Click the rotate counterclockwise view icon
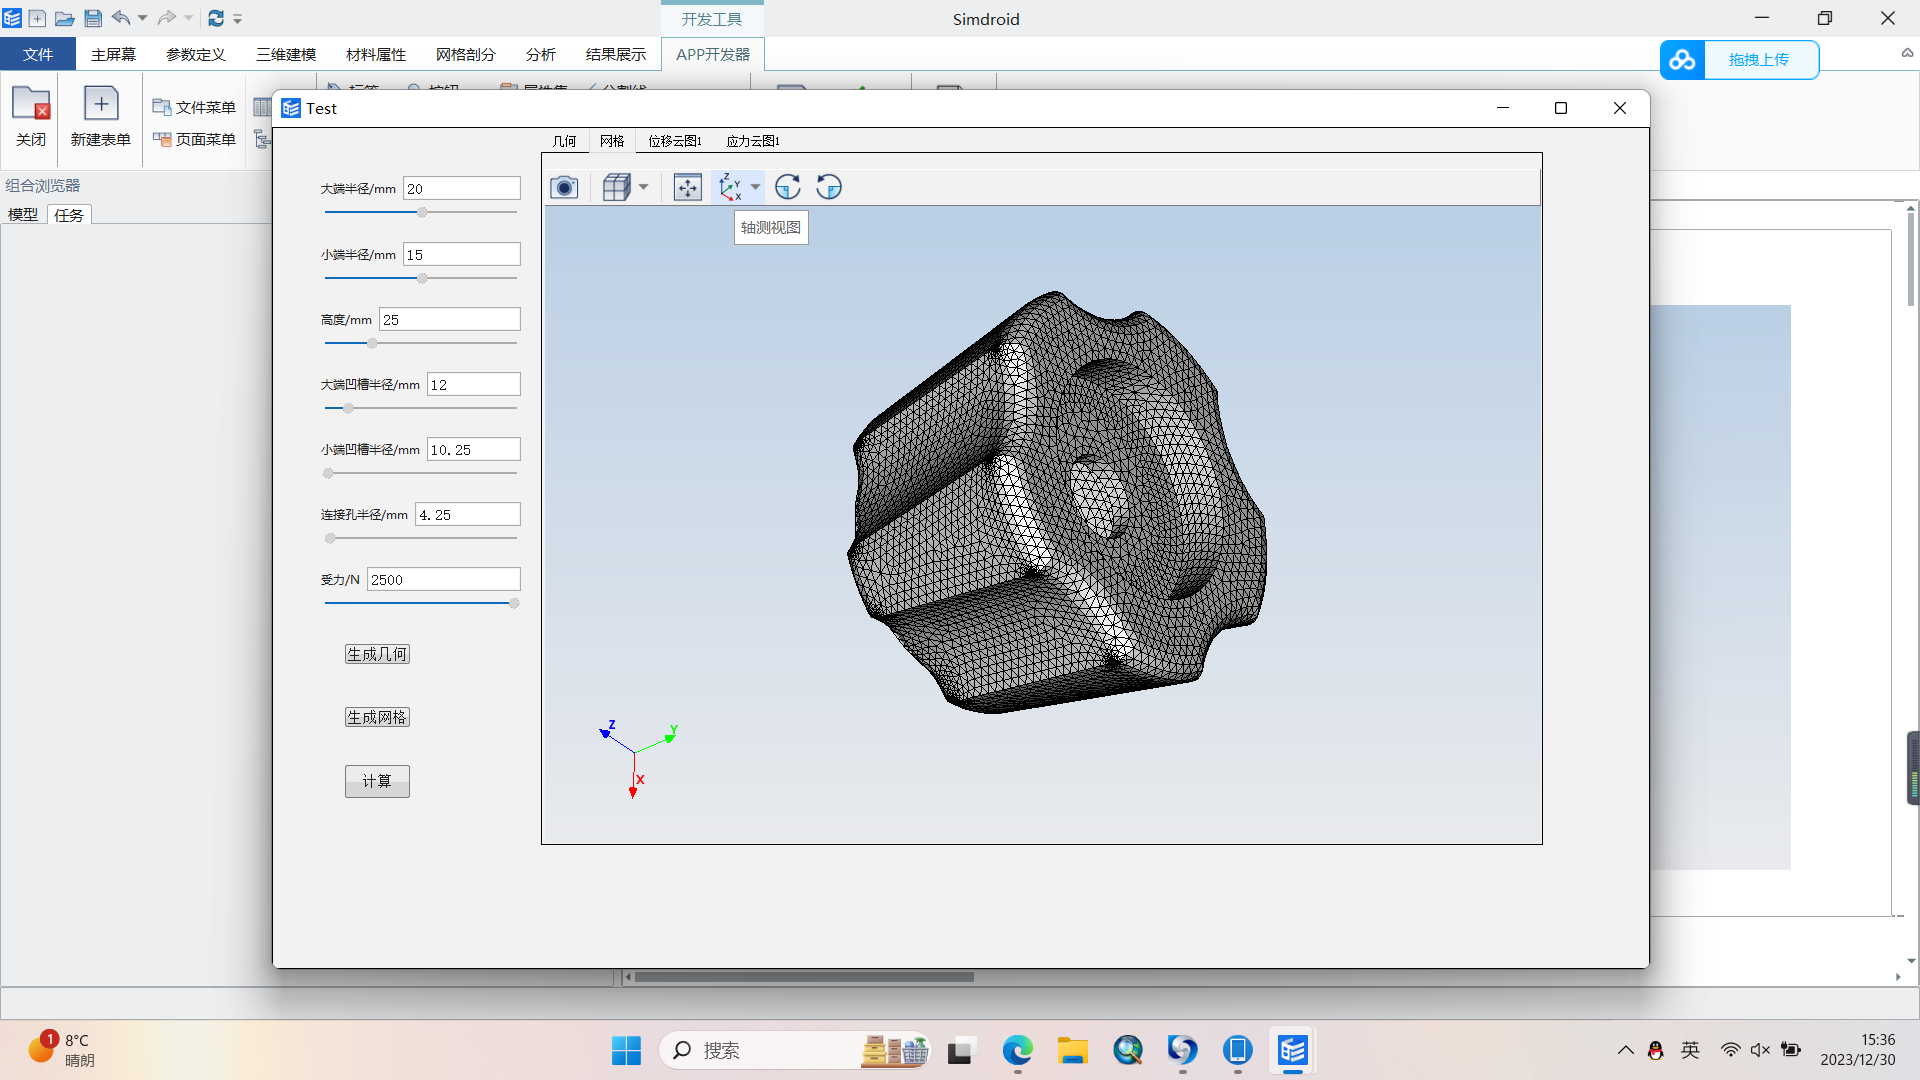1920x1080 pixels. [829, 187]
